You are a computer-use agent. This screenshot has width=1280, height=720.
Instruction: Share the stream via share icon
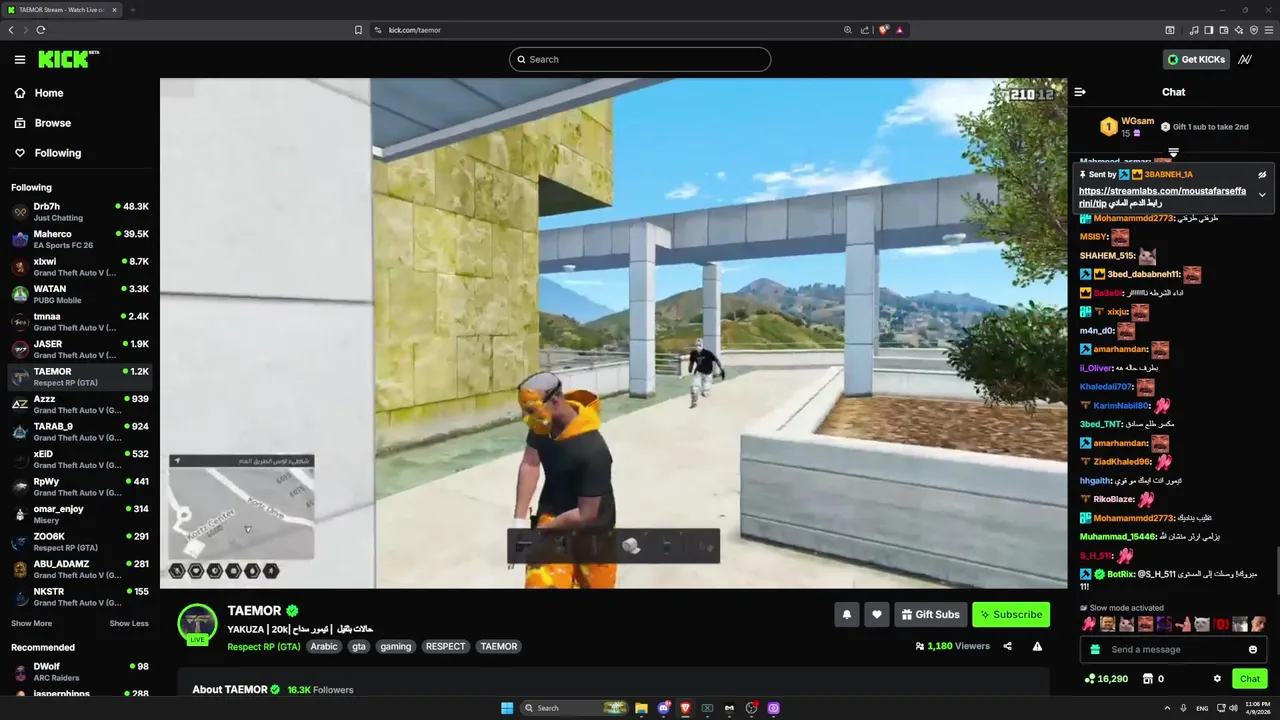(x=1007, y=646)
